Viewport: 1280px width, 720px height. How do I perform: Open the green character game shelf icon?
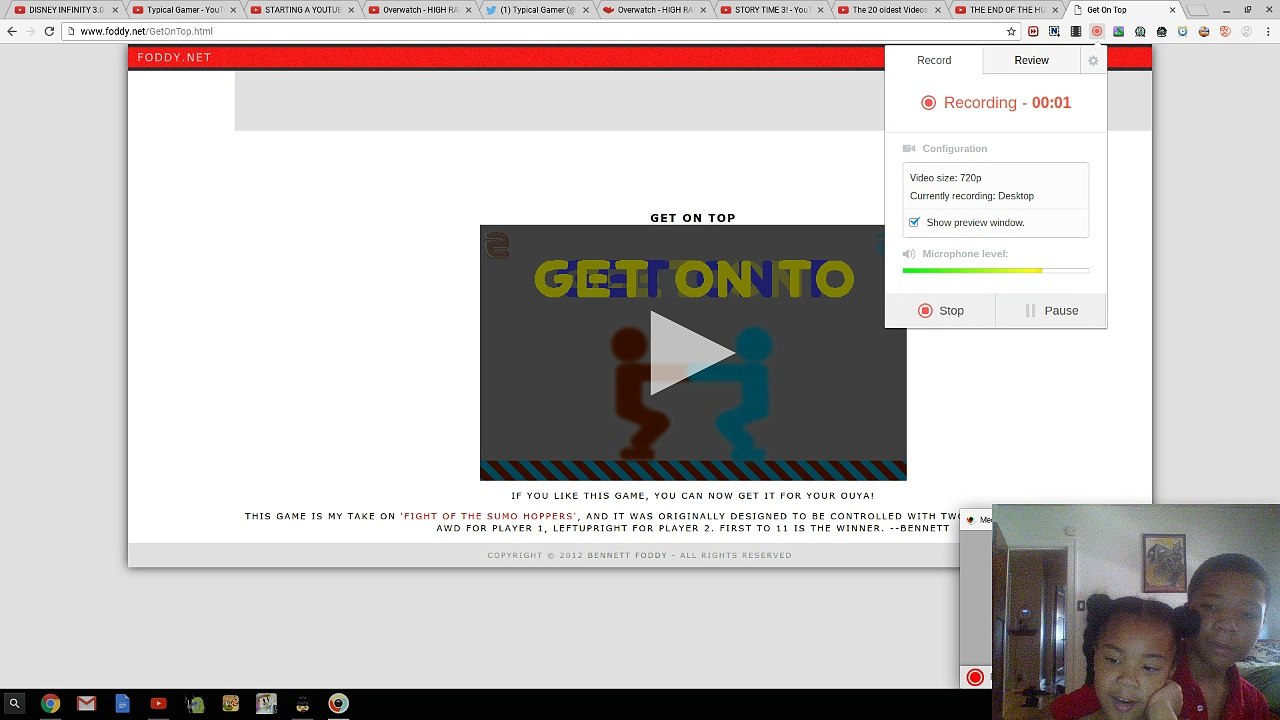[194, 704]
